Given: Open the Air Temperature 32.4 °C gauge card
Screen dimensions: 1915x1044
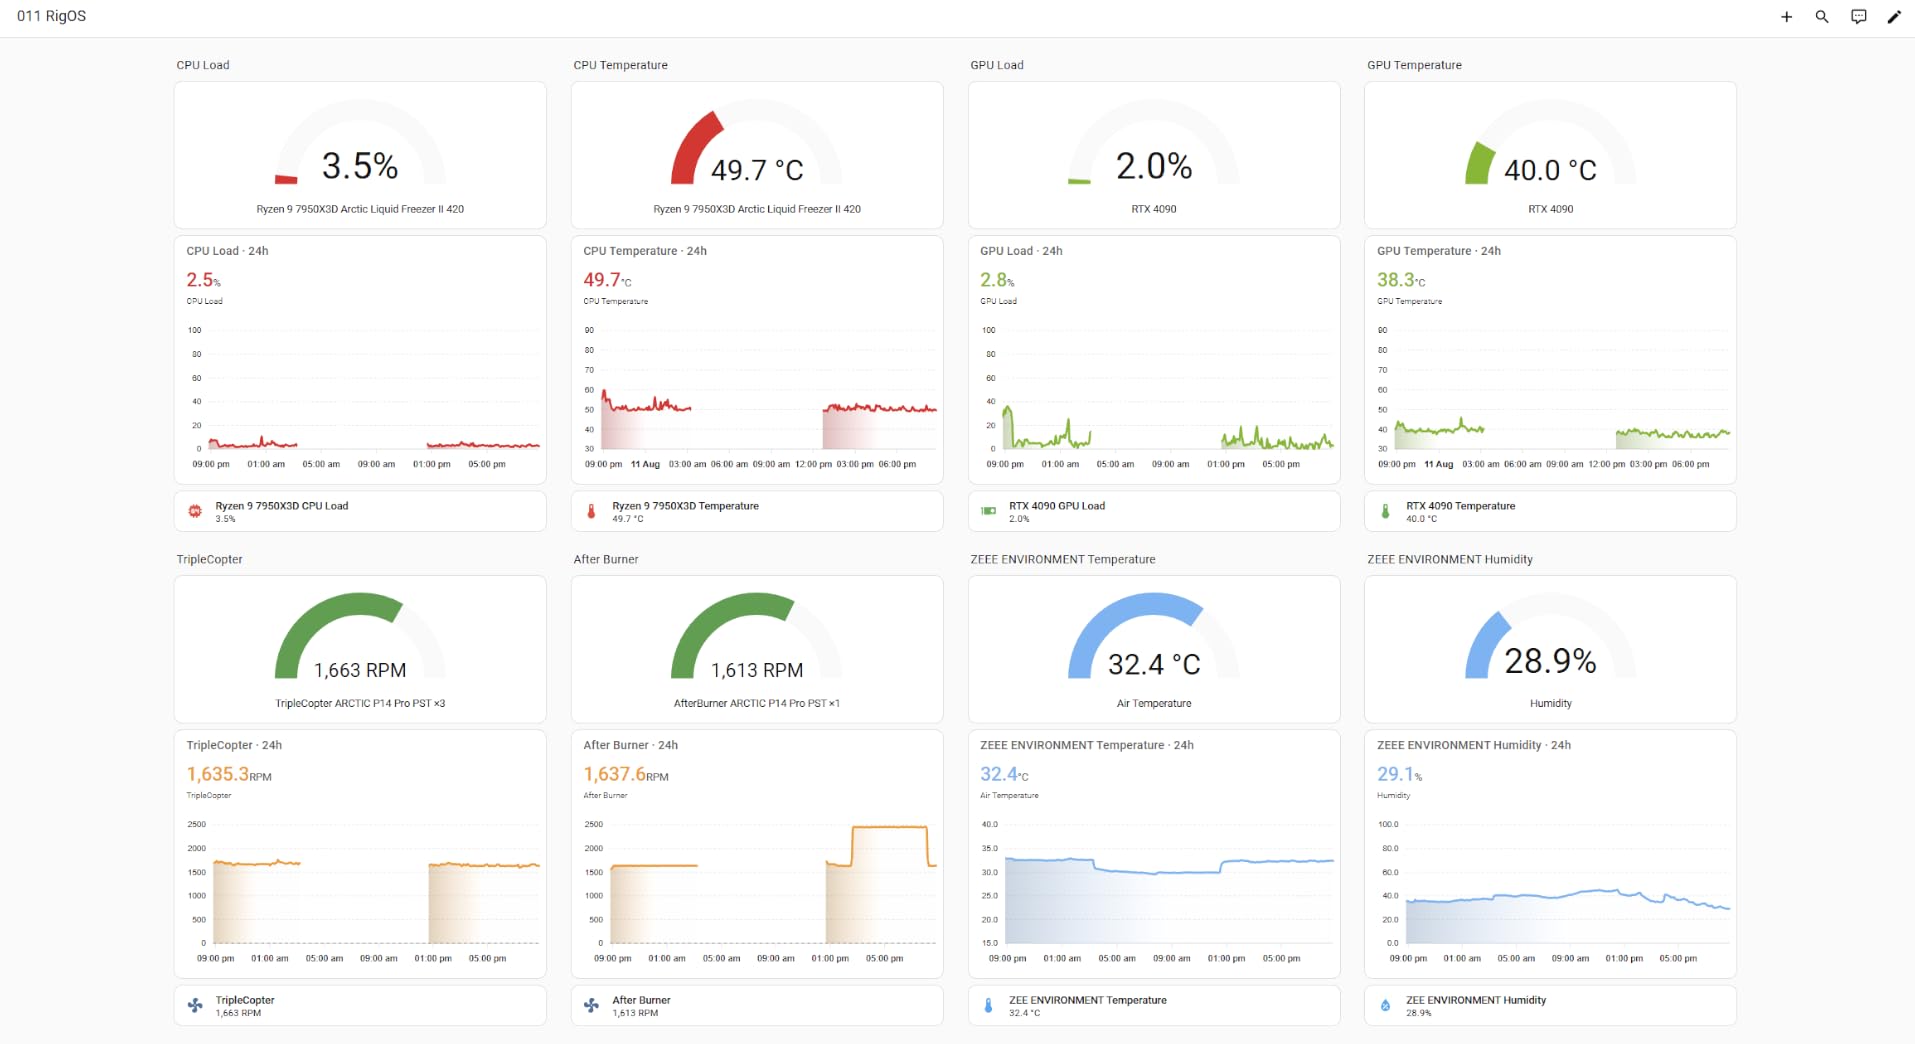Looking at the screenshot, I should (1154, 649).
